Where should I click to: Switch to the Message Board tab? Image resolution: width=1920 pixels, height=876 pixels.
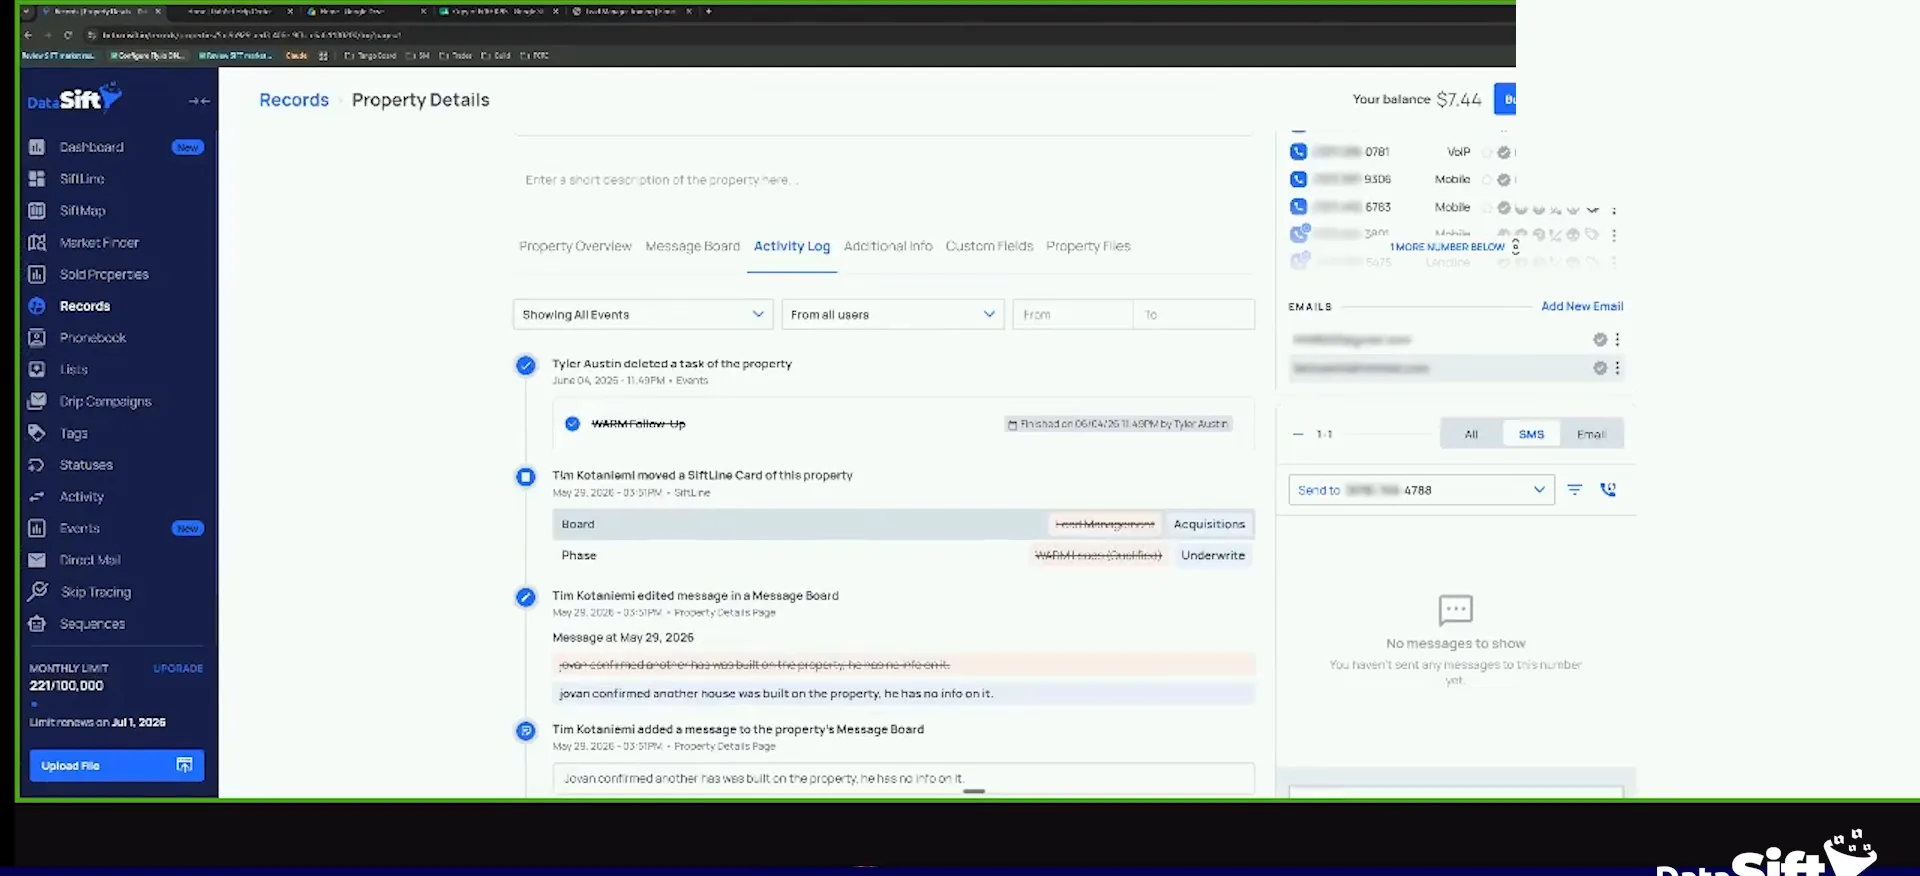coord(692,246)
